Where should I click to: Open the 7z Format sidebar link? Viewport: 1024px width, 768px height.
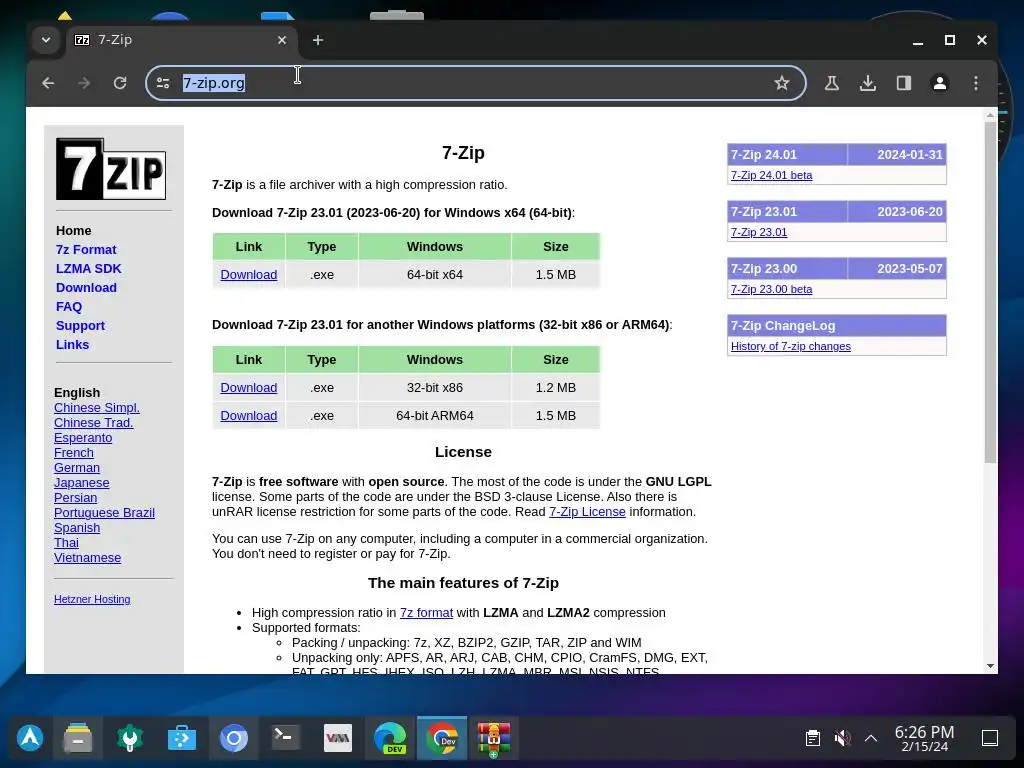(x=86, y=249)
